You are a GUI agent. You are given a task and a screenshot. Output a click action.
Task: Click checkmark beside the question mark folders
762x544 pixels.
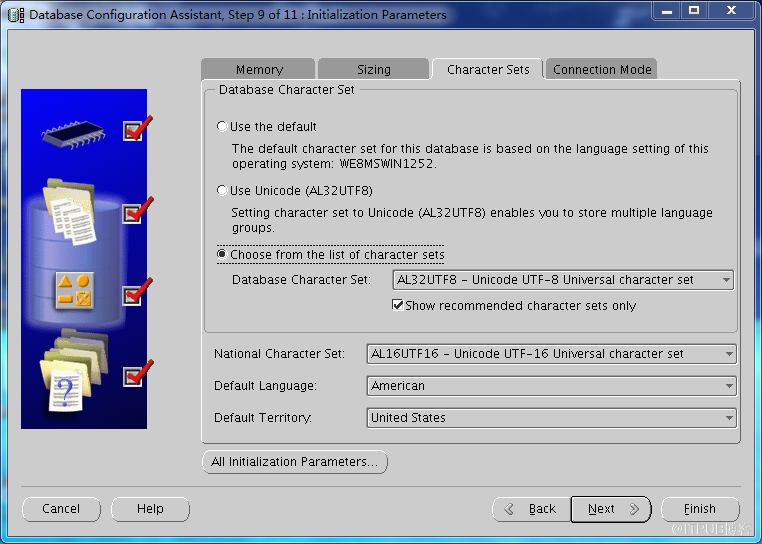click(138, 373)
